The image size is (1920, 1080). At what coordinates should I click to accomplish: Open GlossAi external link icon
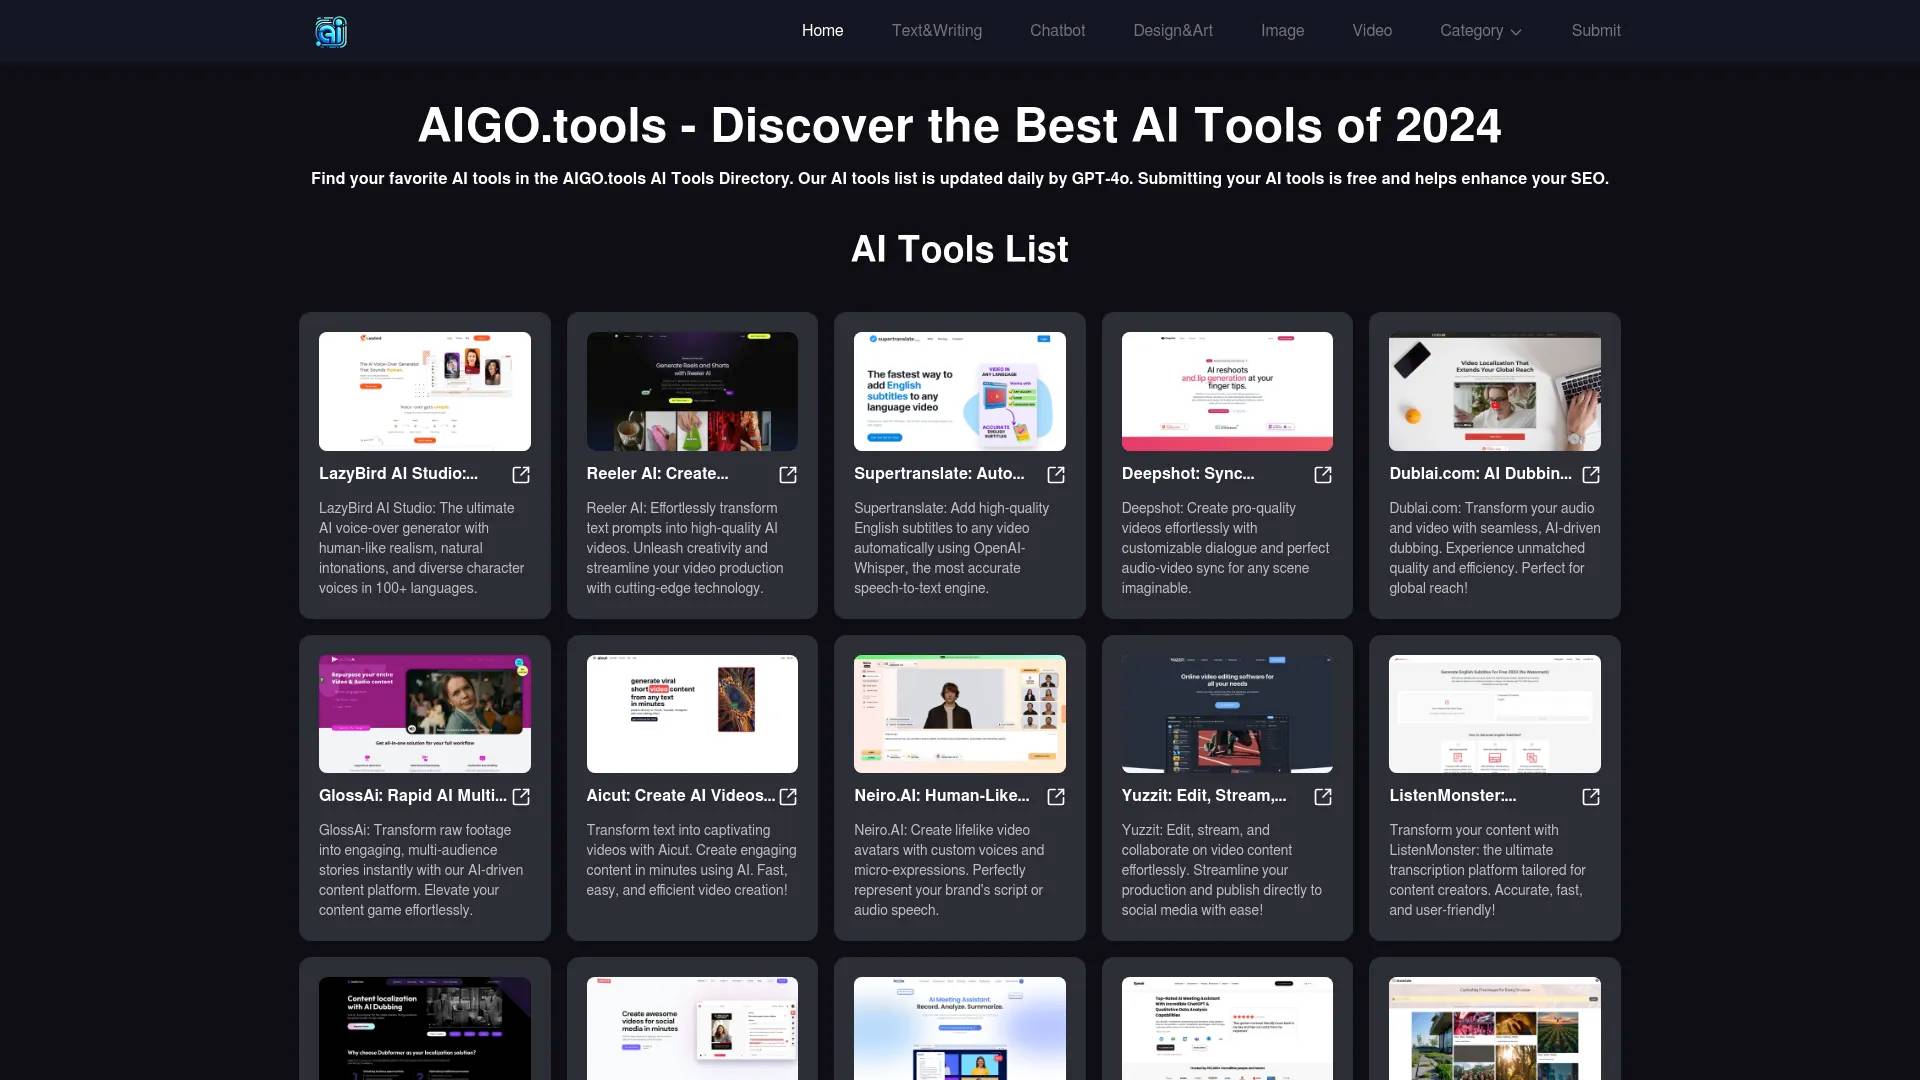(521, 797)
